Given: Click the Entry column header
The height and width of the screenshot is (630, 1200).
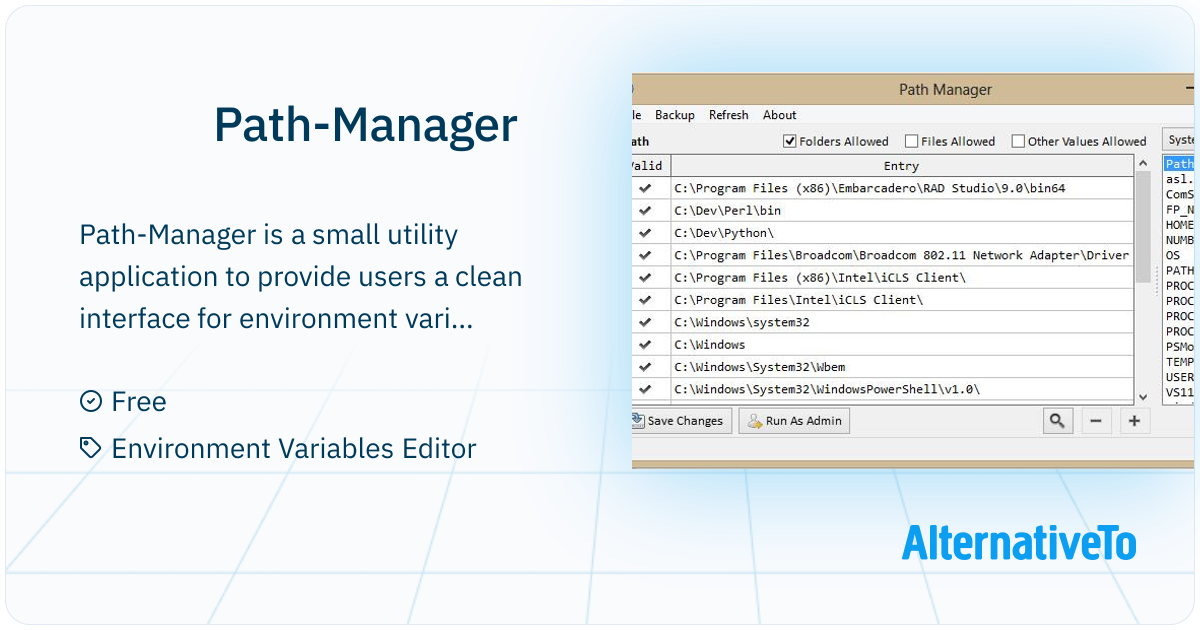Looking at the screenshot, I should (901, 166).
